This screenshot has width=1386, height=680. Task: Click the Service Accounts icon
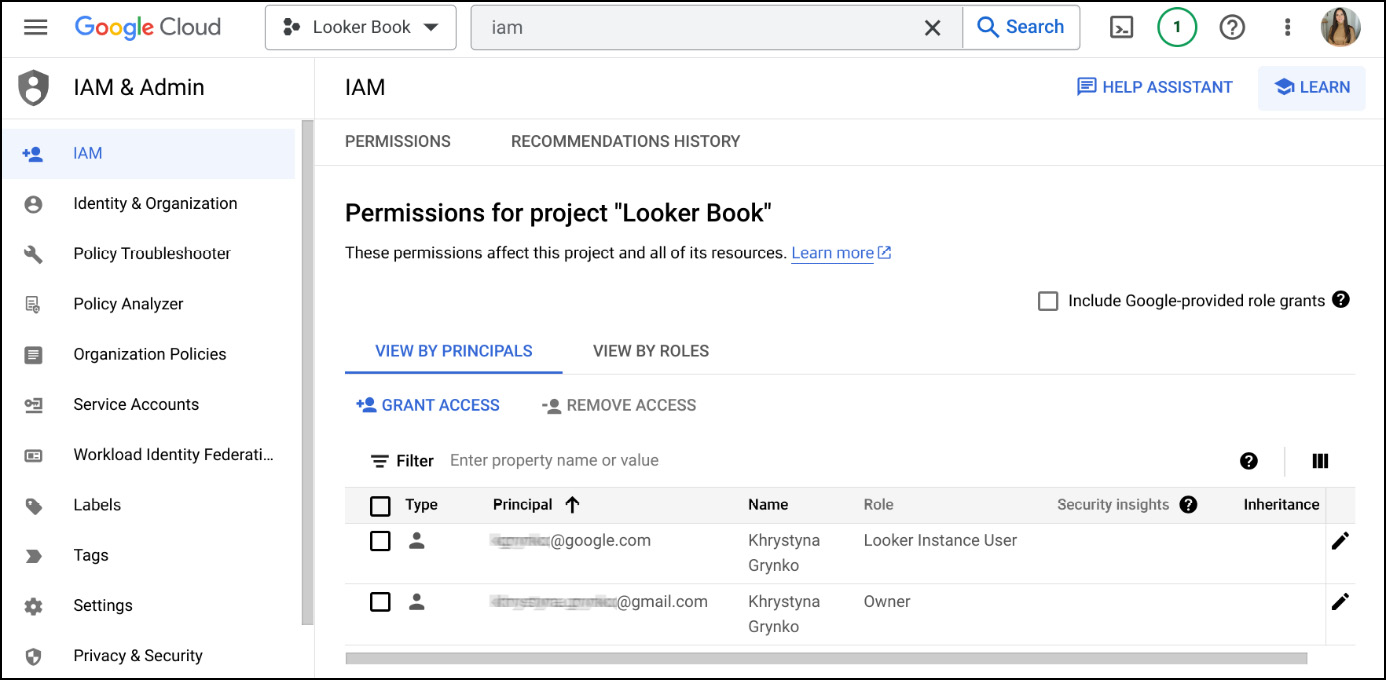[x=33, y=405]
